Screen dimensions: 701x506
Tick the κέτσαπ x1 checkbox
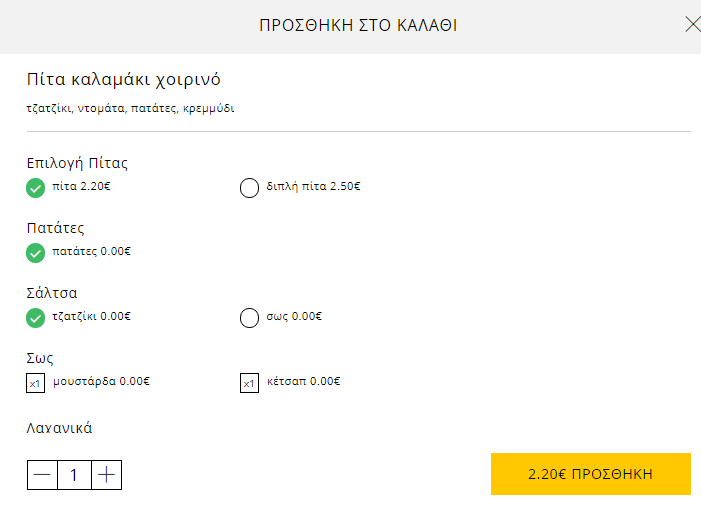point(249,383)
